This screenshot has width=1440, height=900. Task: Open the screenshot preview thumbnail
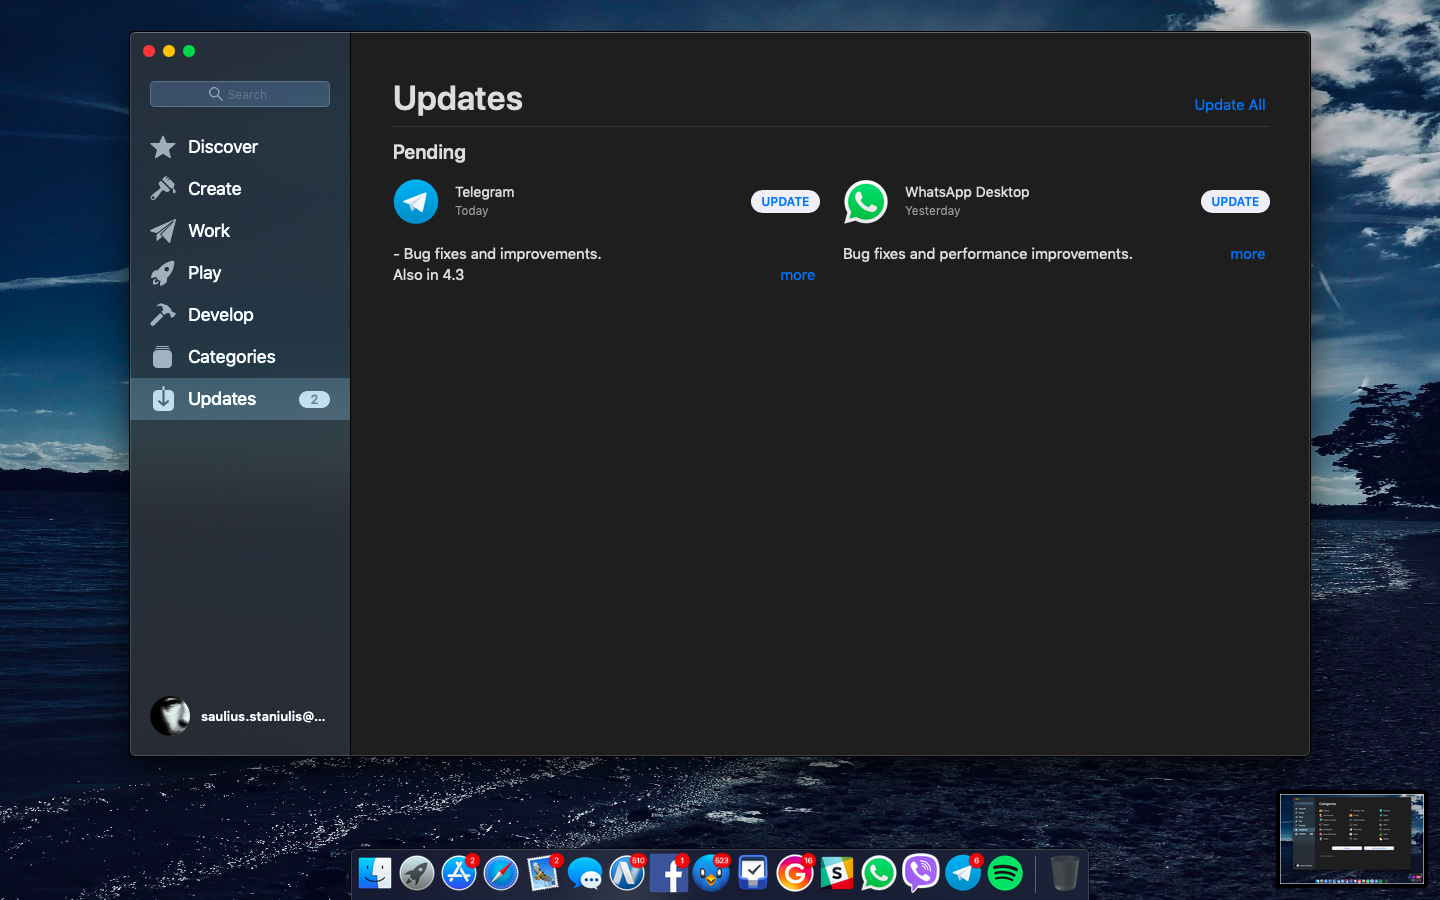(x=1351, y=839)
